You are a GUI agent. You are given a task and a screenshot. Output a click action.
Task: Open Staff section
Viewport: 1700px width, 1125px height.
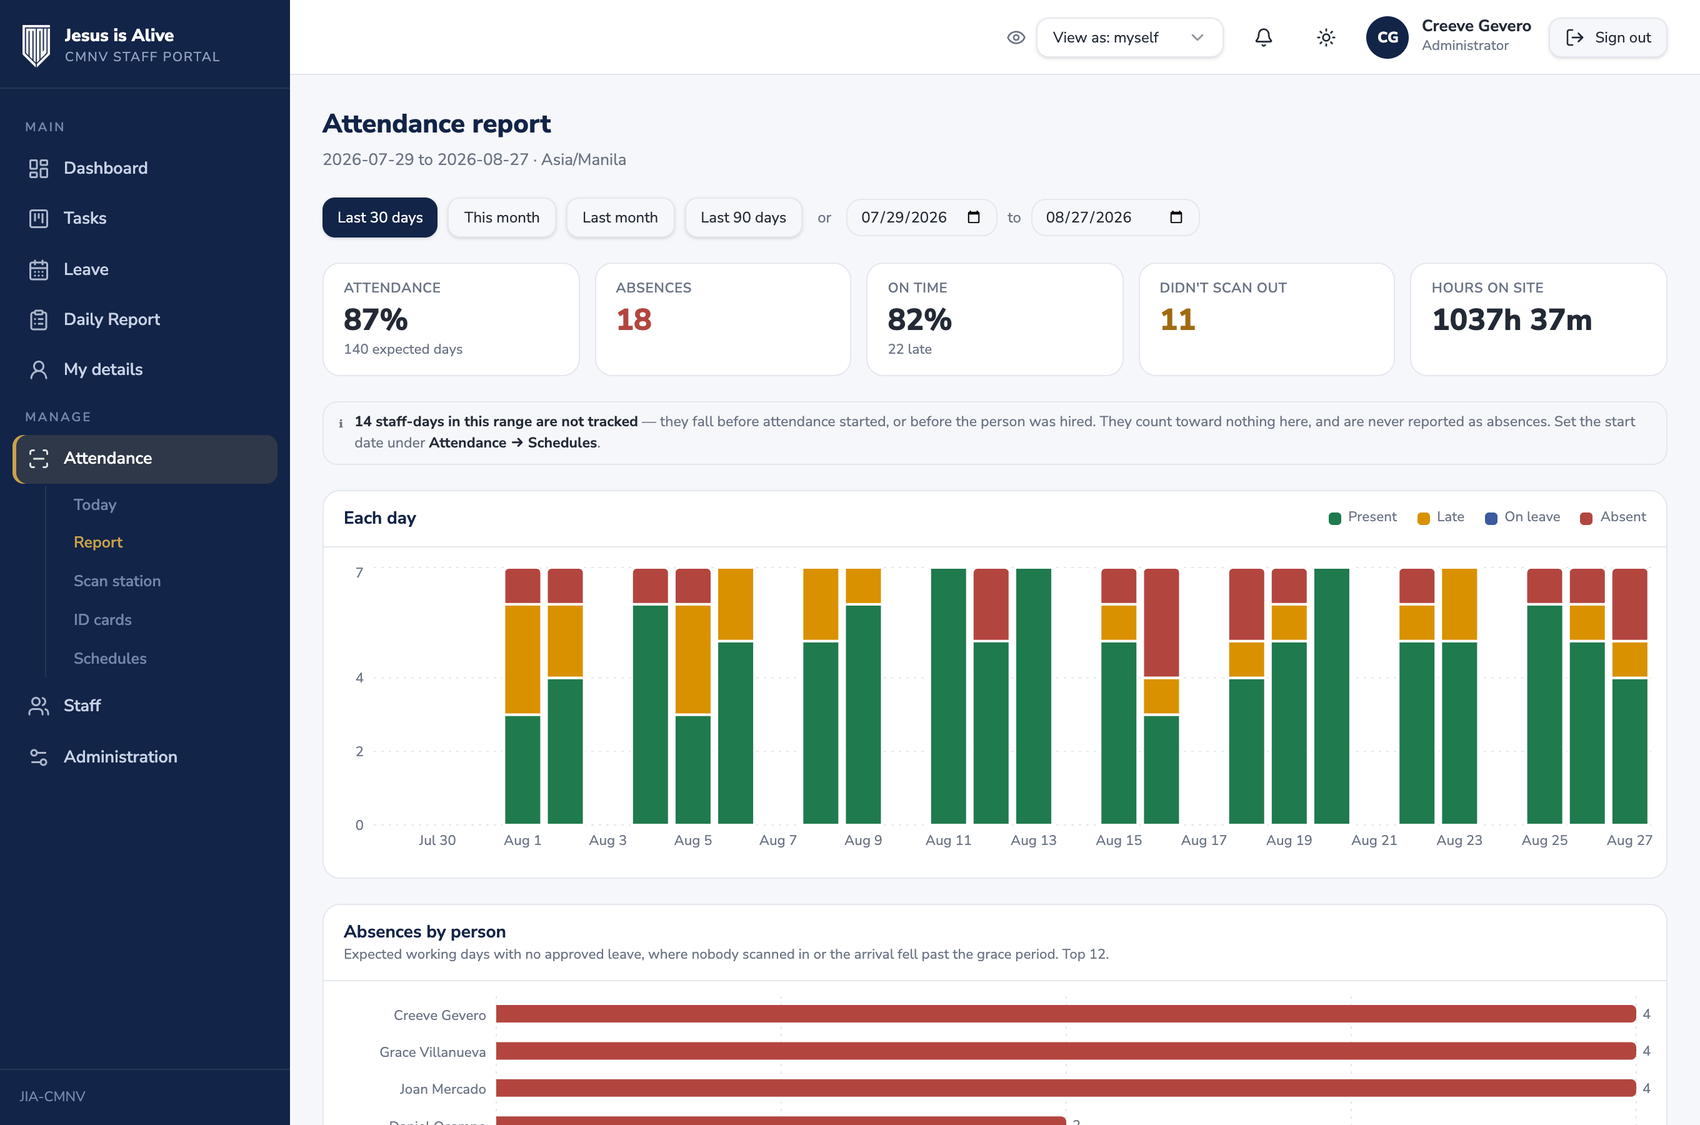145,706
